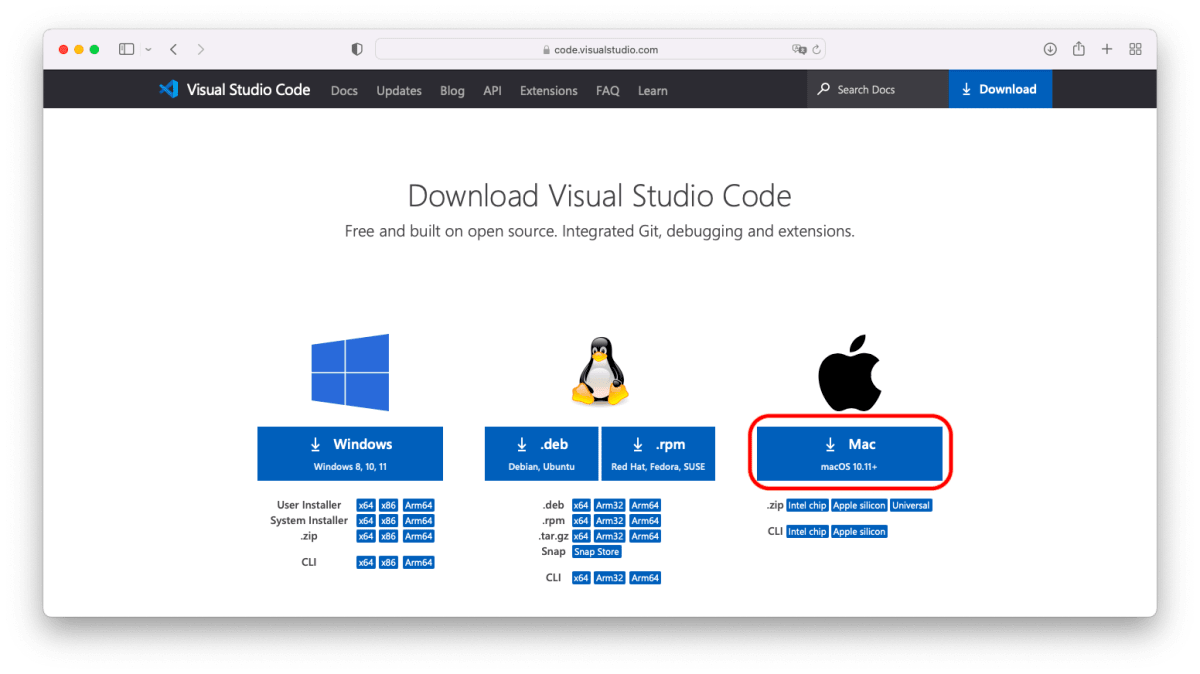Download the Windows 8, 10, 11 installer
Image resolution: width=1200 pixels, height=674 pixels.
pyautogui.click(x=350, y=454)
